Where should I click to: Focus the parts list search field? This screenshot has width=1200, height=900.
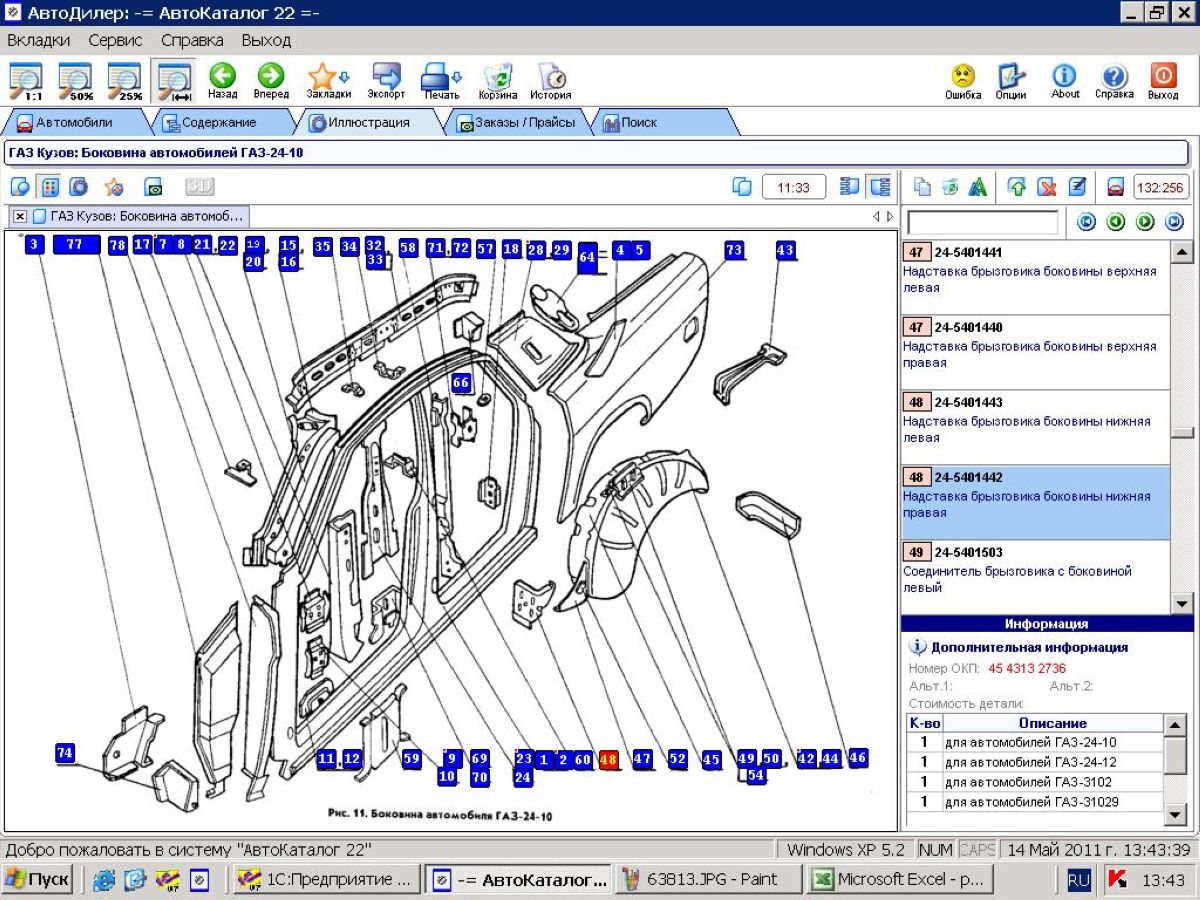(982, 222)
